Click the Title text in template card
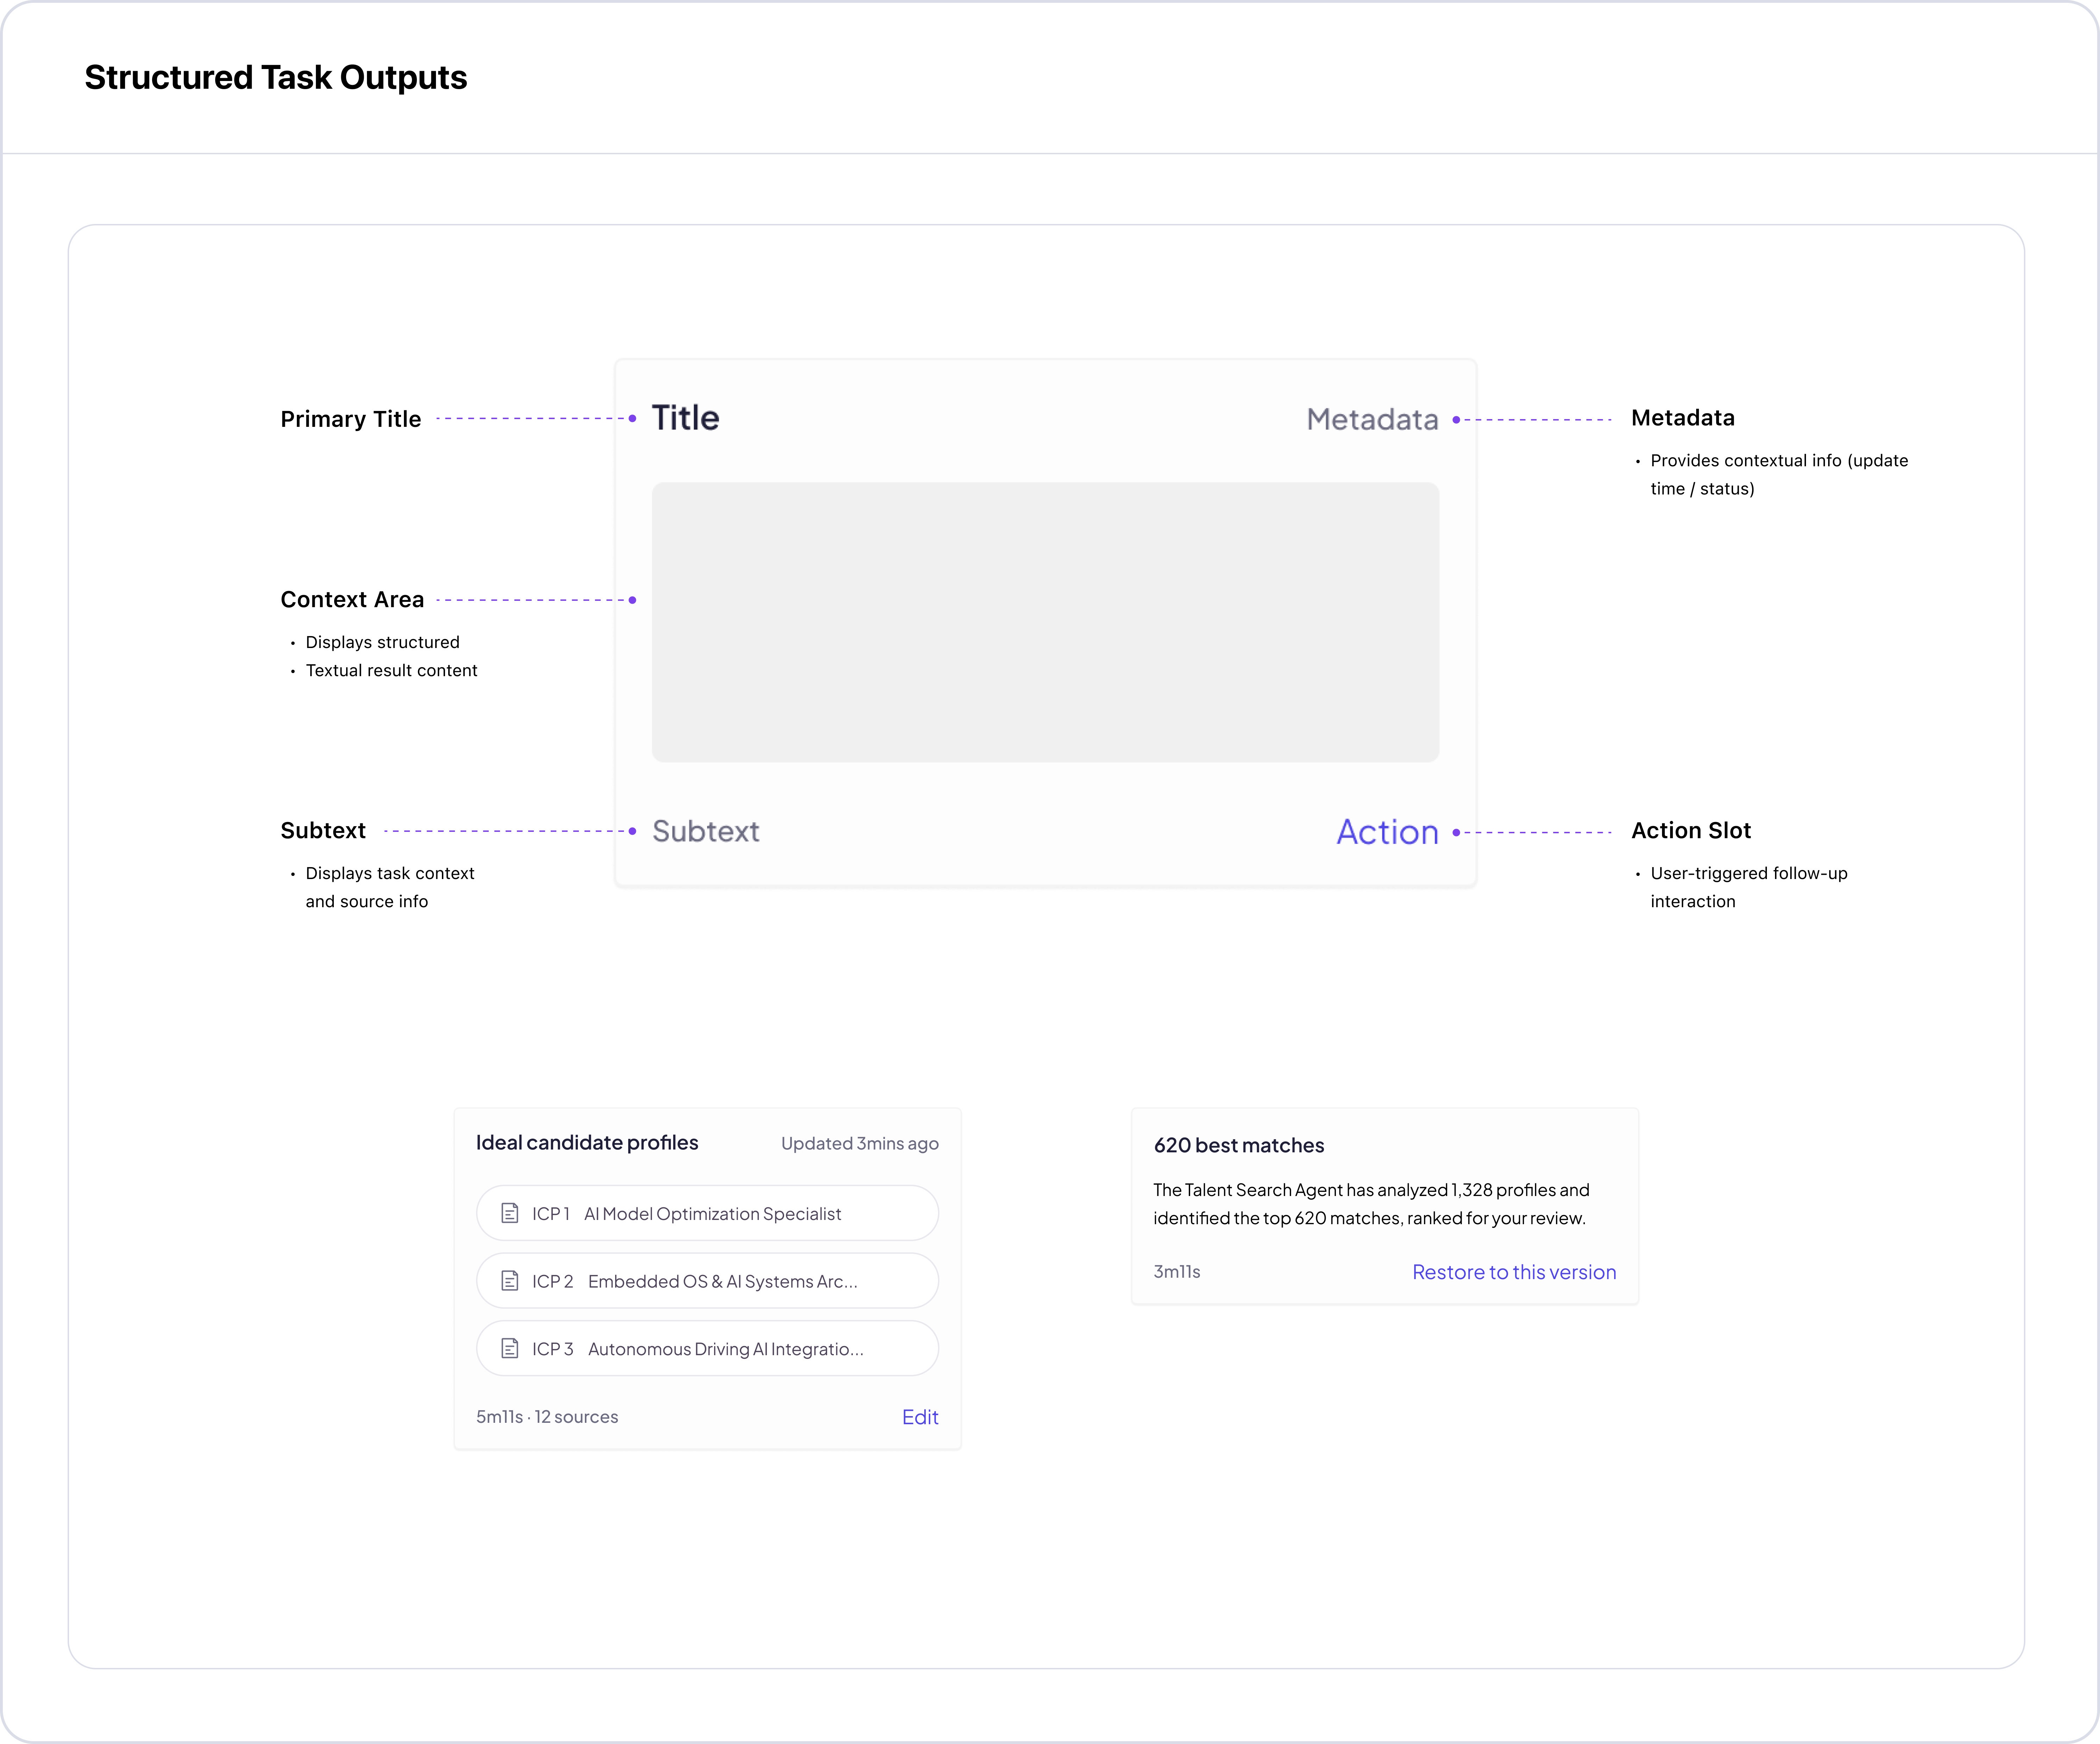This screenshot has width=2100, height=1744. tap(685, 418)
